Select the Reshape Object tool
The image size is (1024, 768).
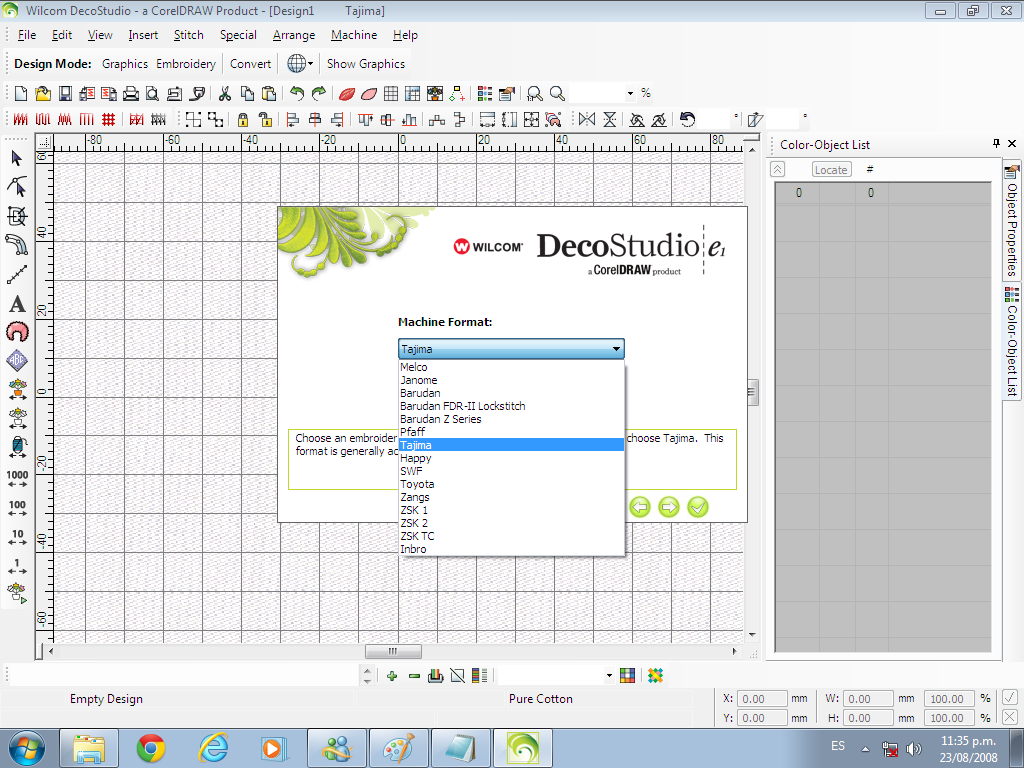click(x=17, y=187)
